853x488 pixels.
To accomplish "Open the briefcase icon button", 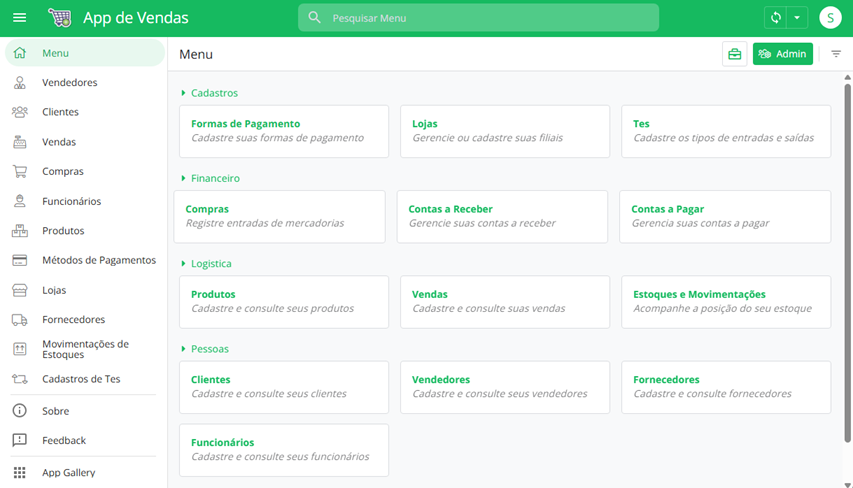I will click(735, 54).
